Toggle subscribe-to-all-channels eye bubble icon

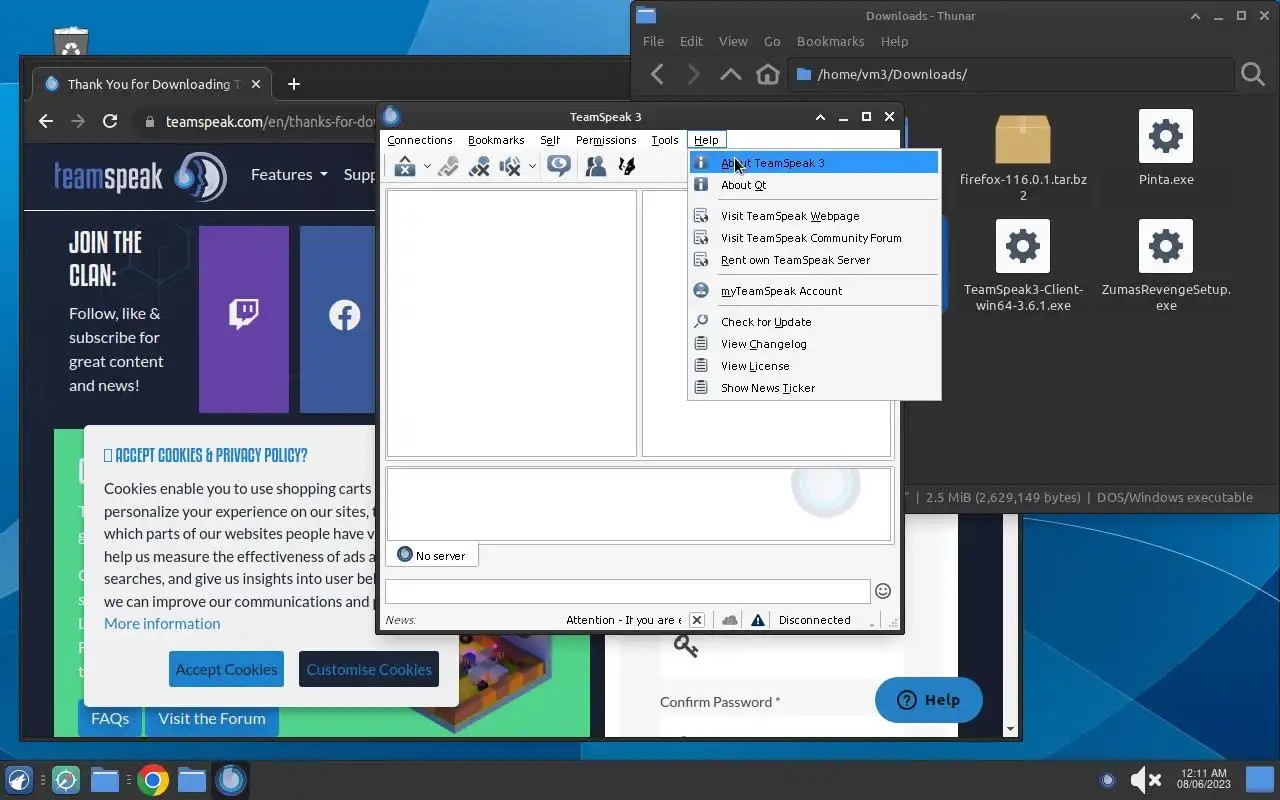(559, 167)
